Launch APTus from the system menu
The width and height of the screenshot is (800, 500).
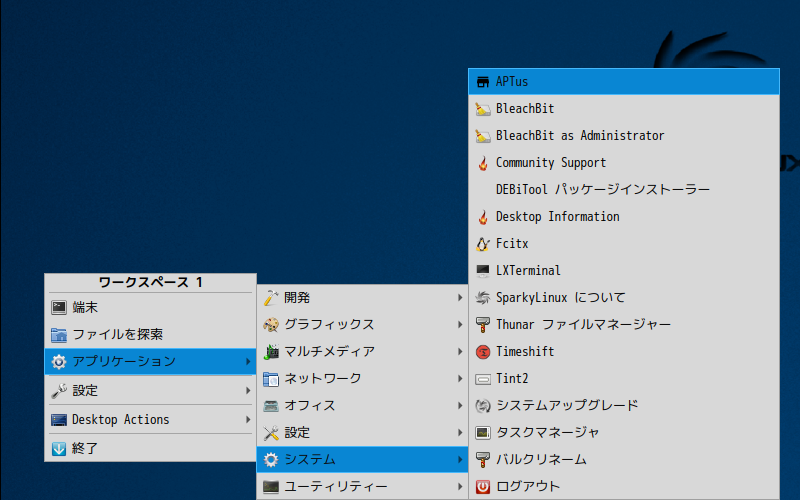point(623,82)
